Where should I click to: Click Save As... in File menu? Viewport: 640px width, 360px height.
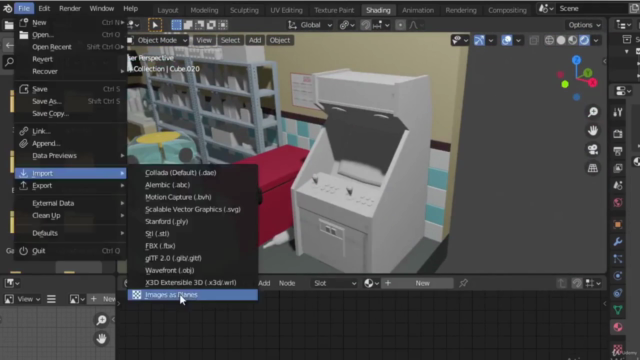(x=71, y=101)
